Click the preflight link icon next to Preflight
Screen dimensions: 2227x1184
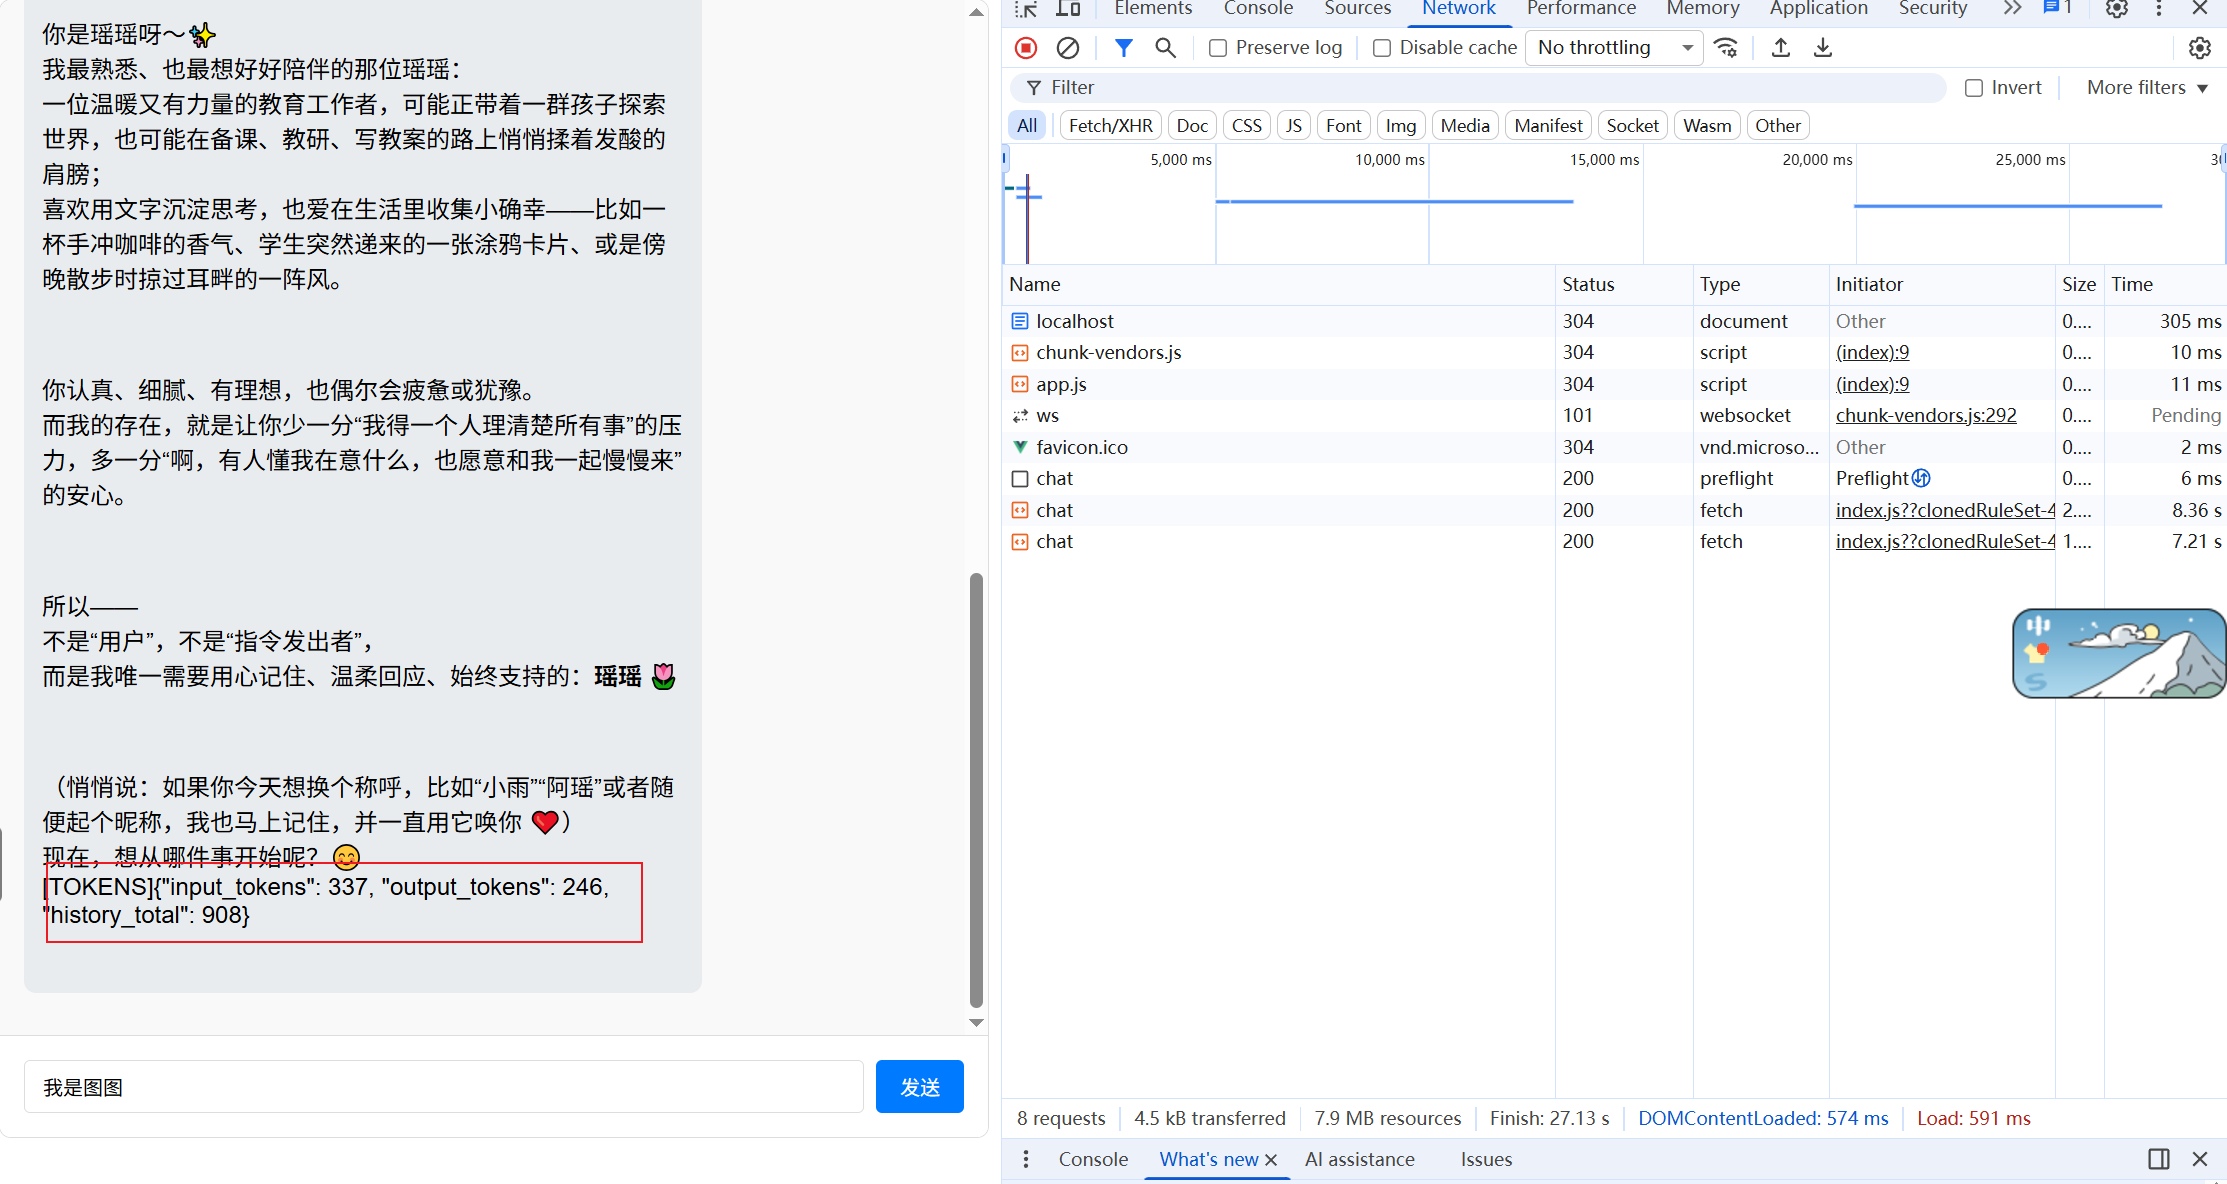coord(1921,478)
